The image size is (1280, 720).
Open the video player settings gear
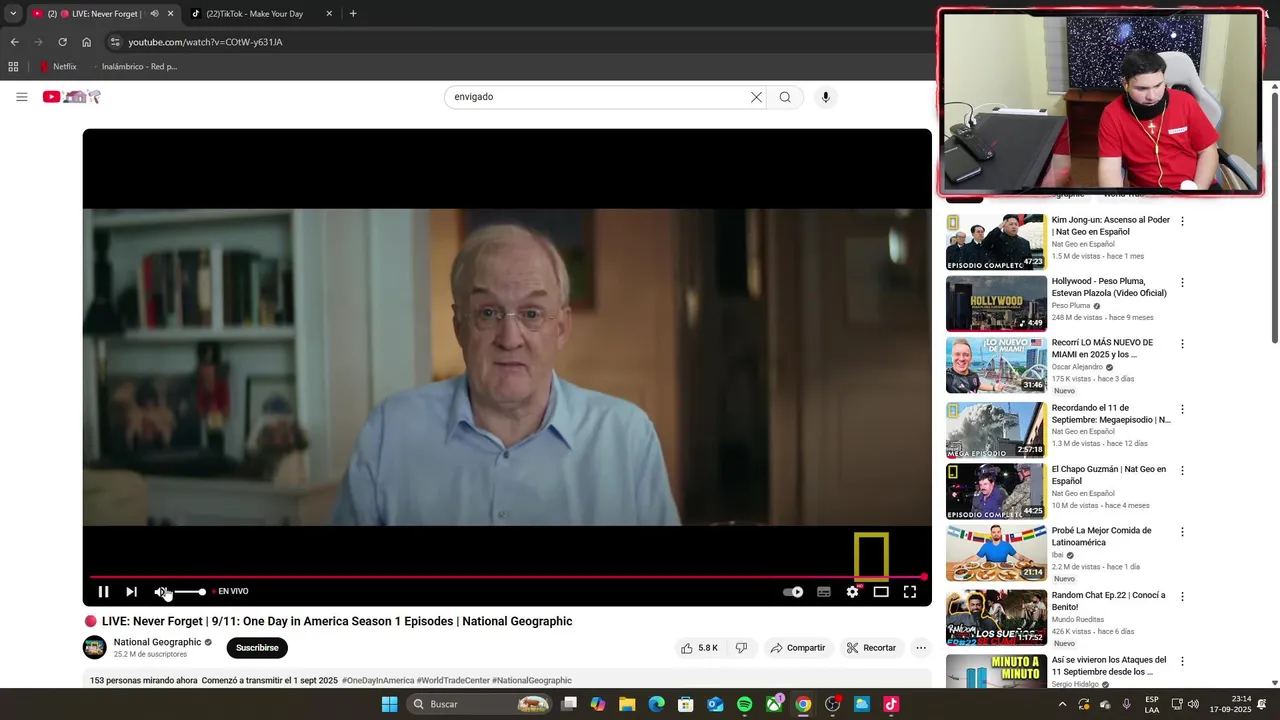coord(852,592)
